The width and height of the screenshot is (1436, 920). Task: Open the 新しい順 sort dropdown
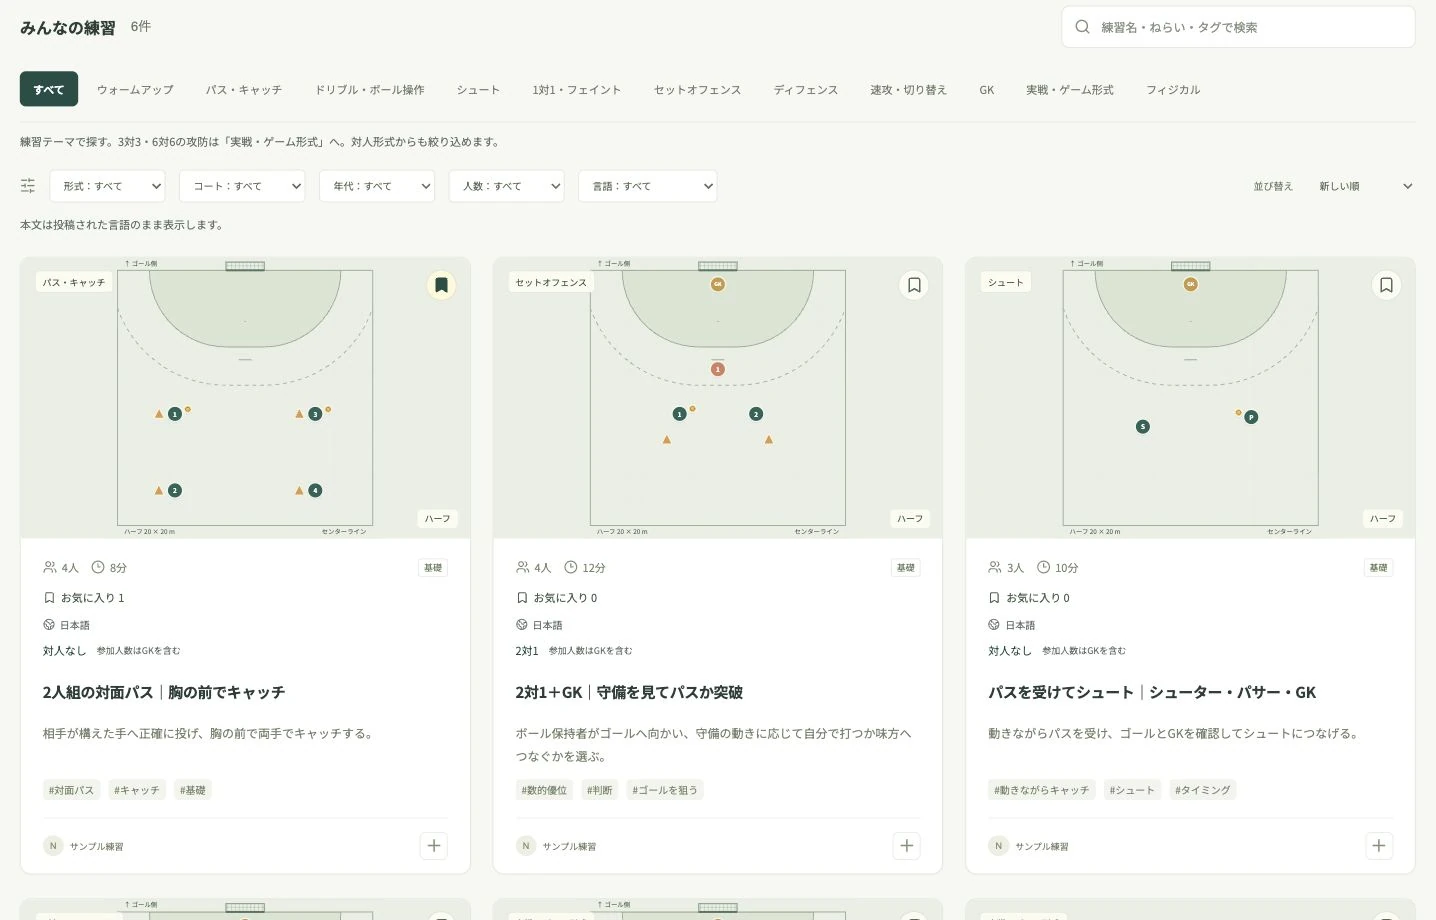[x=1364, y=186]
